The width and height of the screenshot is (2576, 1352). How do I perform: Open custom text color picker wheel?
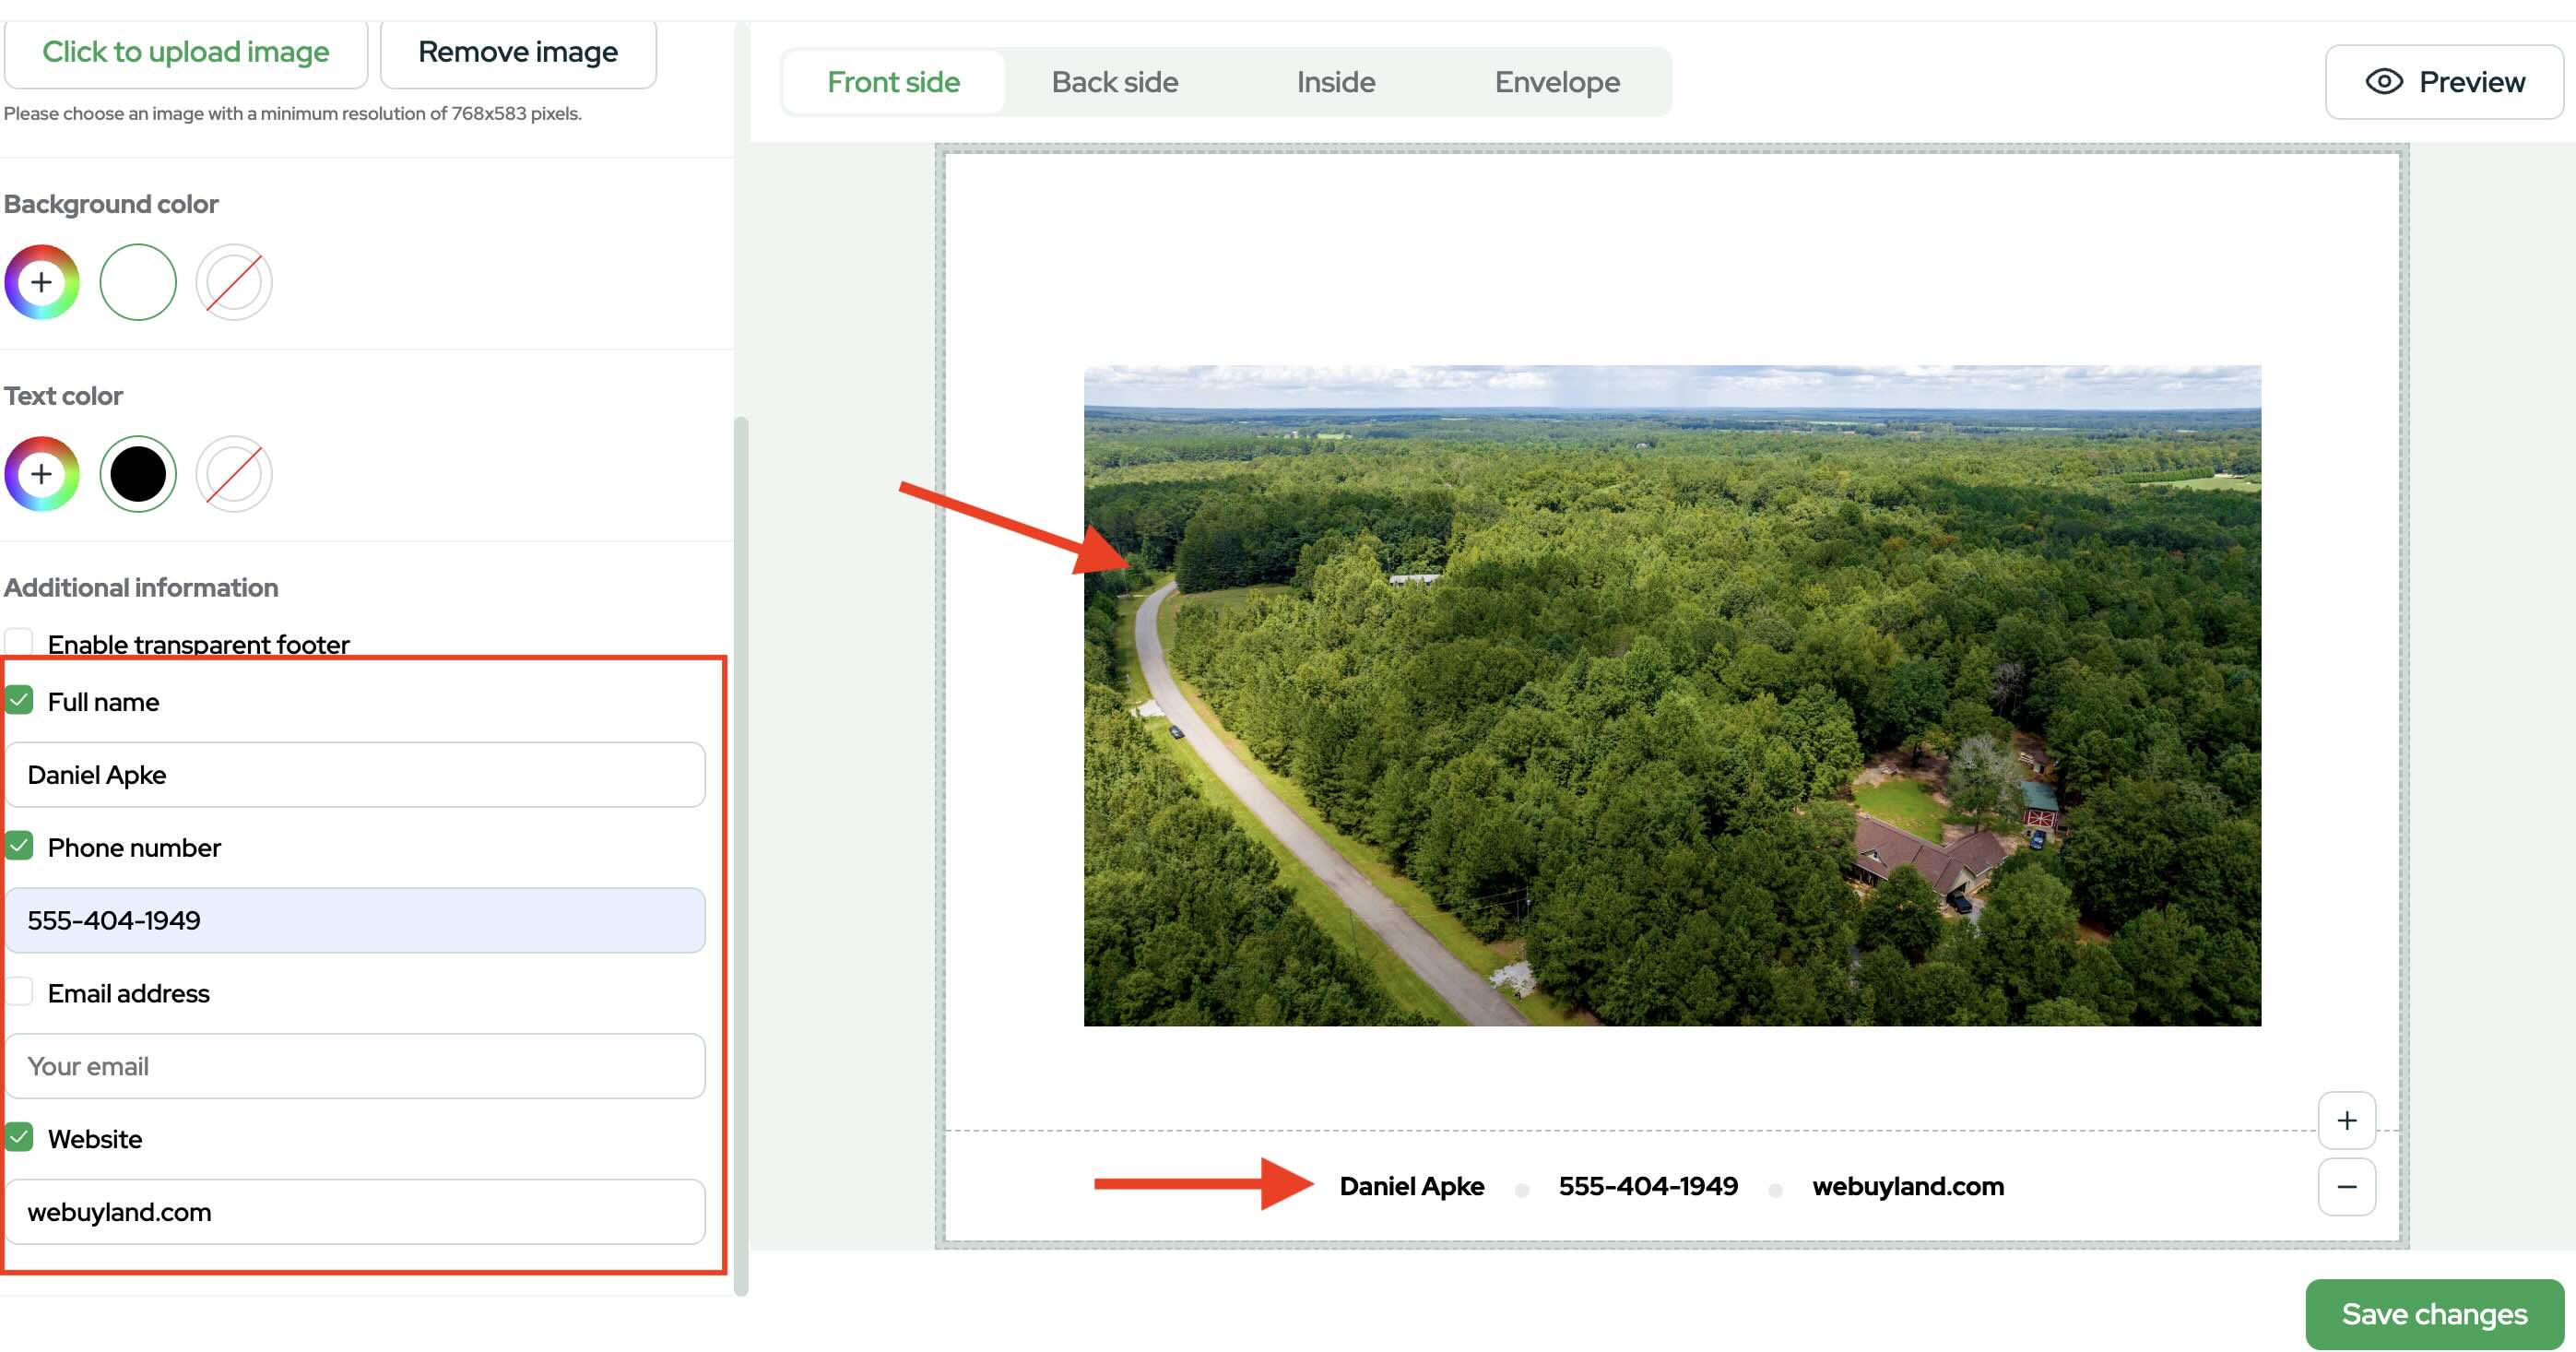pos(41,474)
